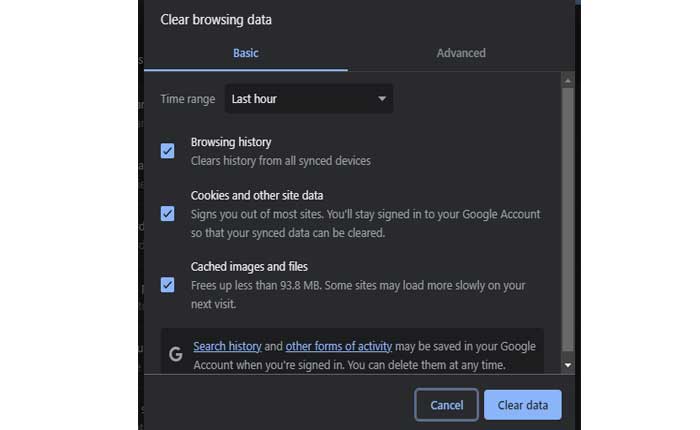Click the Cookies and other site data label
The height and width of the screenshot is (430, 700).
pos(257,195)
